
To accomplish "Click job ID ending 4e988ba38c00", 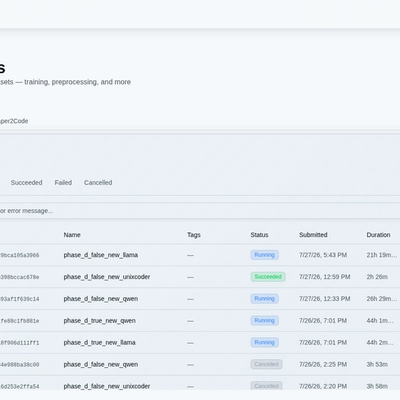I will [x=19, y=365].
